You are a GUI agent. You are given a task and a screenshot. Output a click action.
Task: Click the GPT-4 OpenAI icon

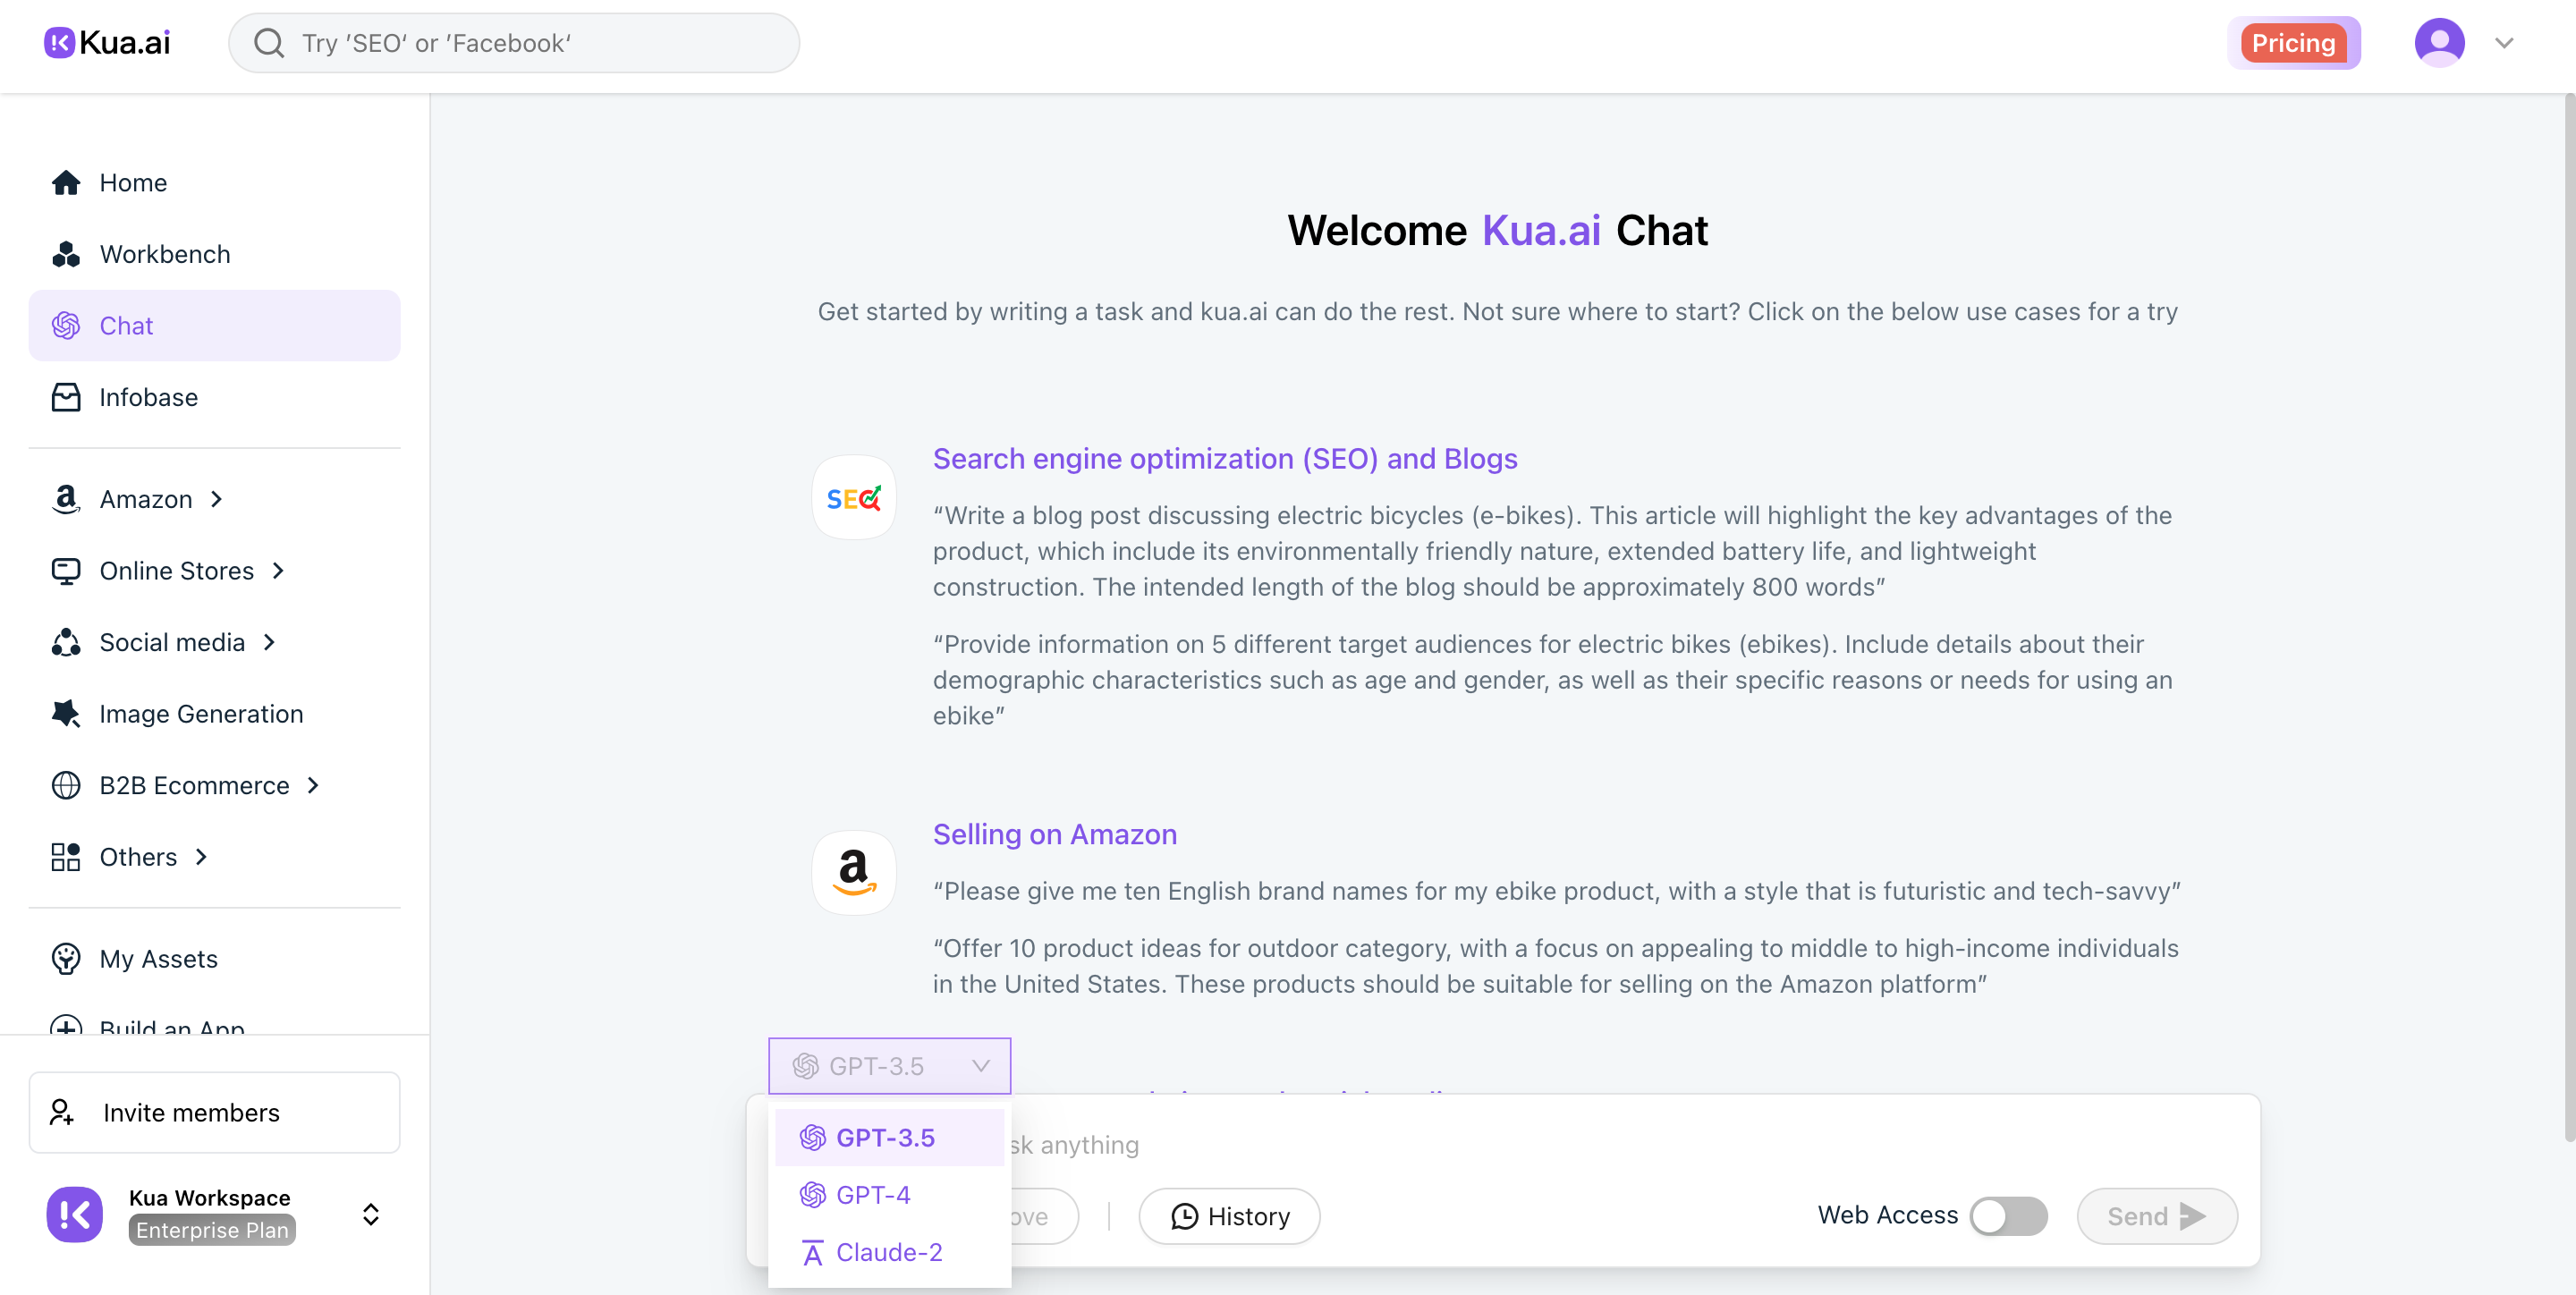click(x=812, y=1195)
